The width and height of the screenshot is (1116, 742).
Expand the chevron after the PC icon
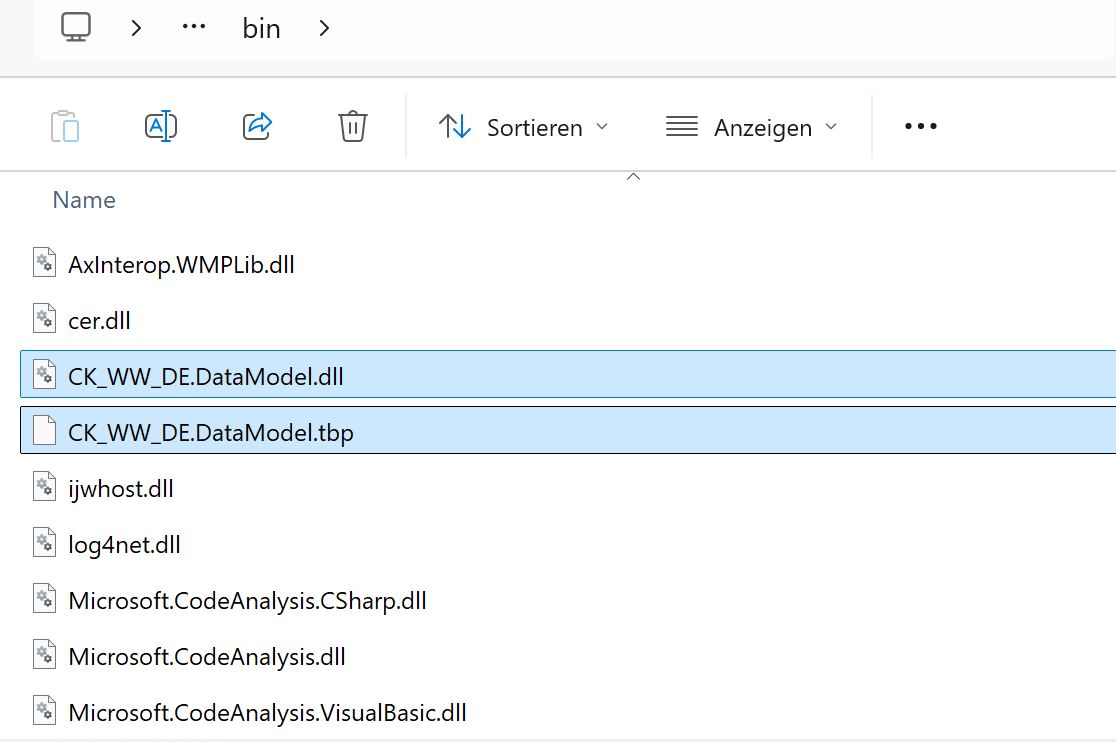coord(137,28)
